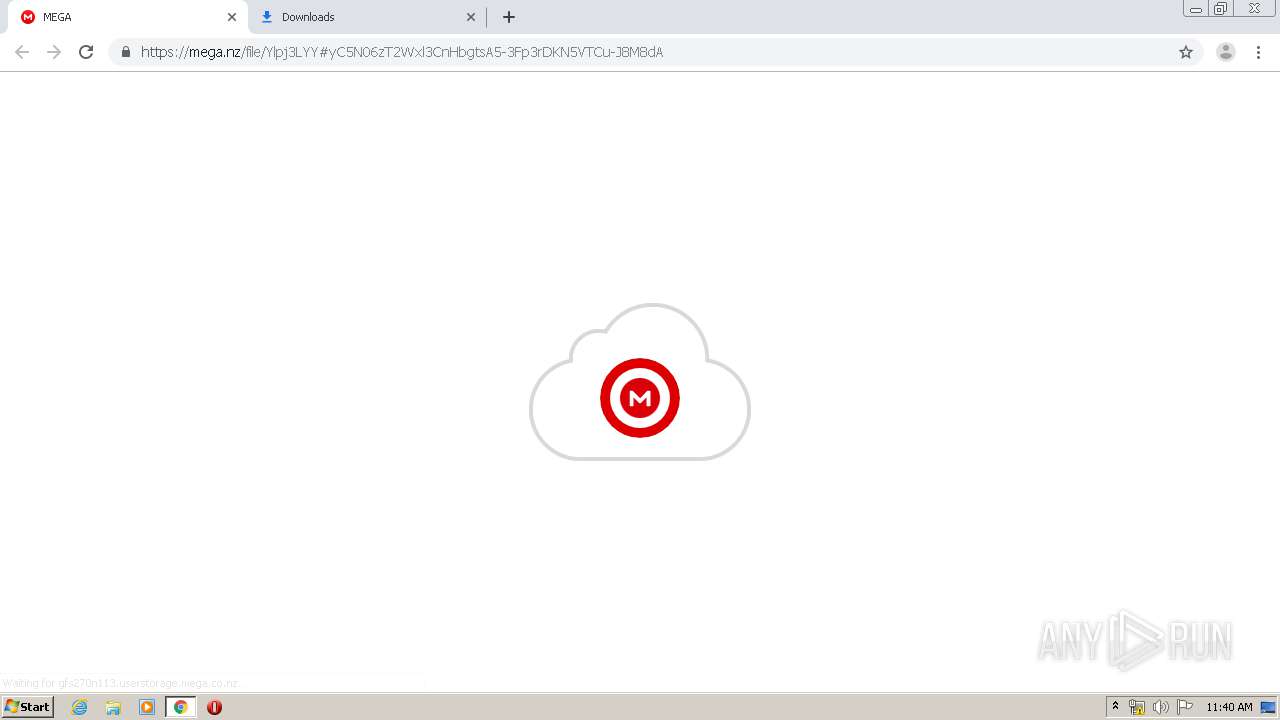1280x720 pixels.
Task: View site security lock information
Action: click(126, 52)
